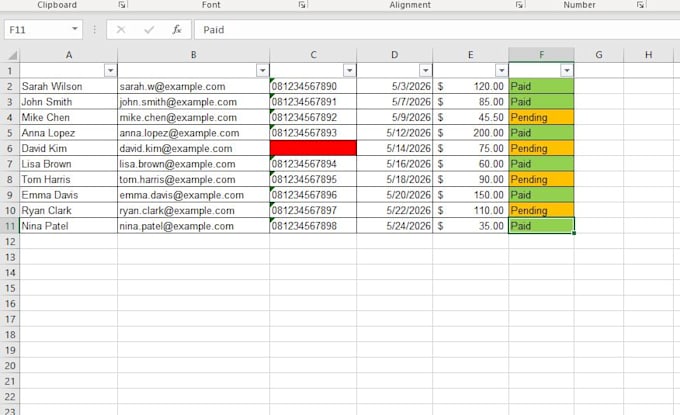Open the filter dropdown in column B header
This screenshot has width=680, height=415.
tap(262, 70)
